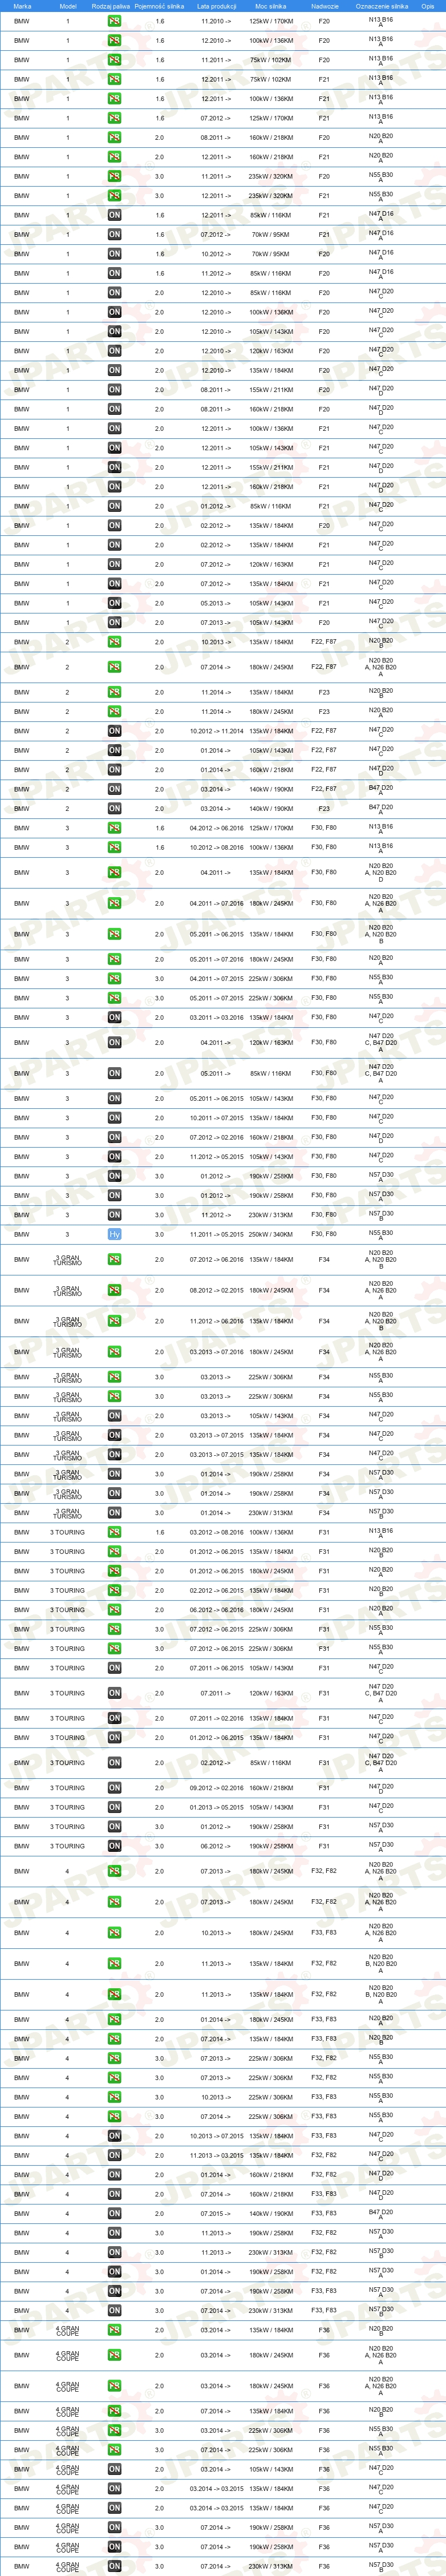Viewport: 446px width, 2576px height.
Task: Click petrol icon in 11.2011 75kW/102KM F20 row
Action: 114,60
